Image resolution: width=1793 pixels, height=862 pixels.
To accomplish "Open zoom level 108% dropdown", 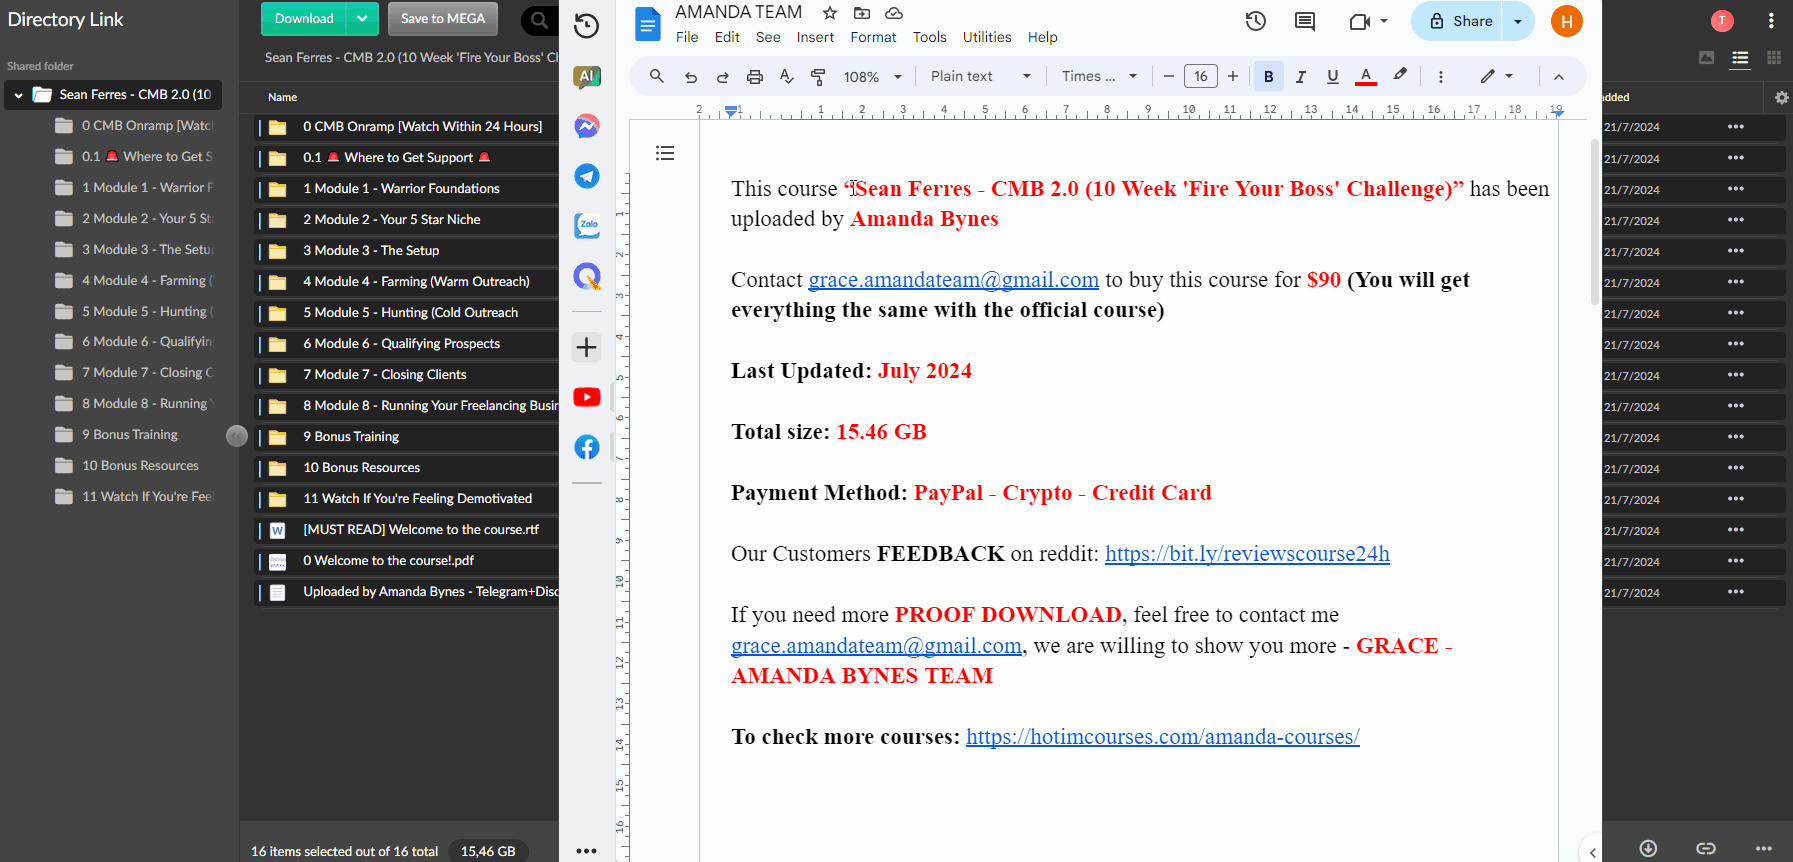I will pyautogui.click(x=873, y=77).
